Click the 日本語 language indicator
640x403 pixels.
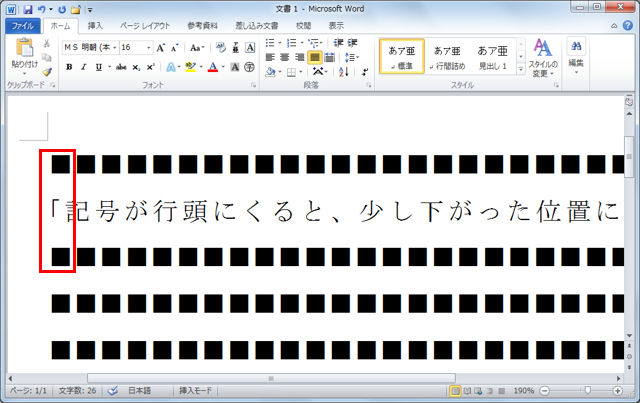(x=140, y=391)
